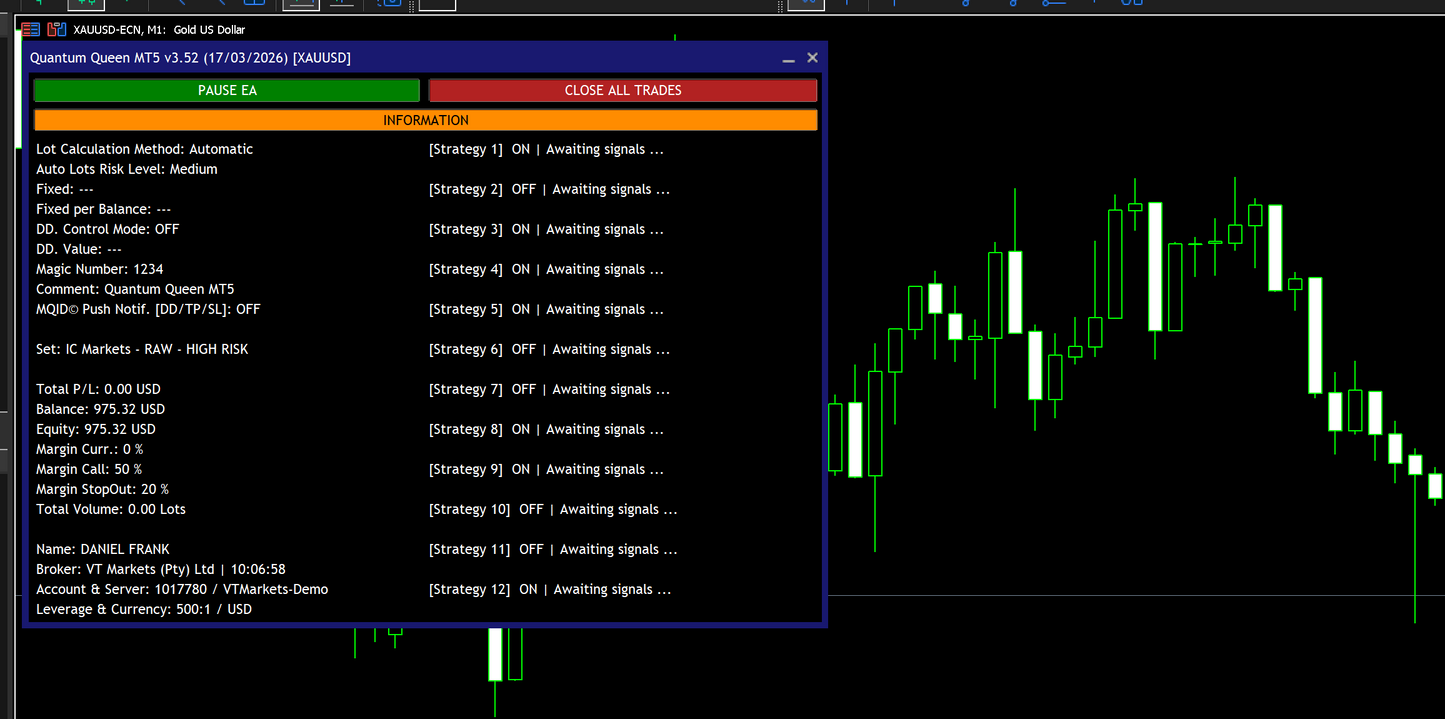Screen dimensions: 1445x719
Task: Close the Quantum Queen MT5 panel
Action: (812, 58)
